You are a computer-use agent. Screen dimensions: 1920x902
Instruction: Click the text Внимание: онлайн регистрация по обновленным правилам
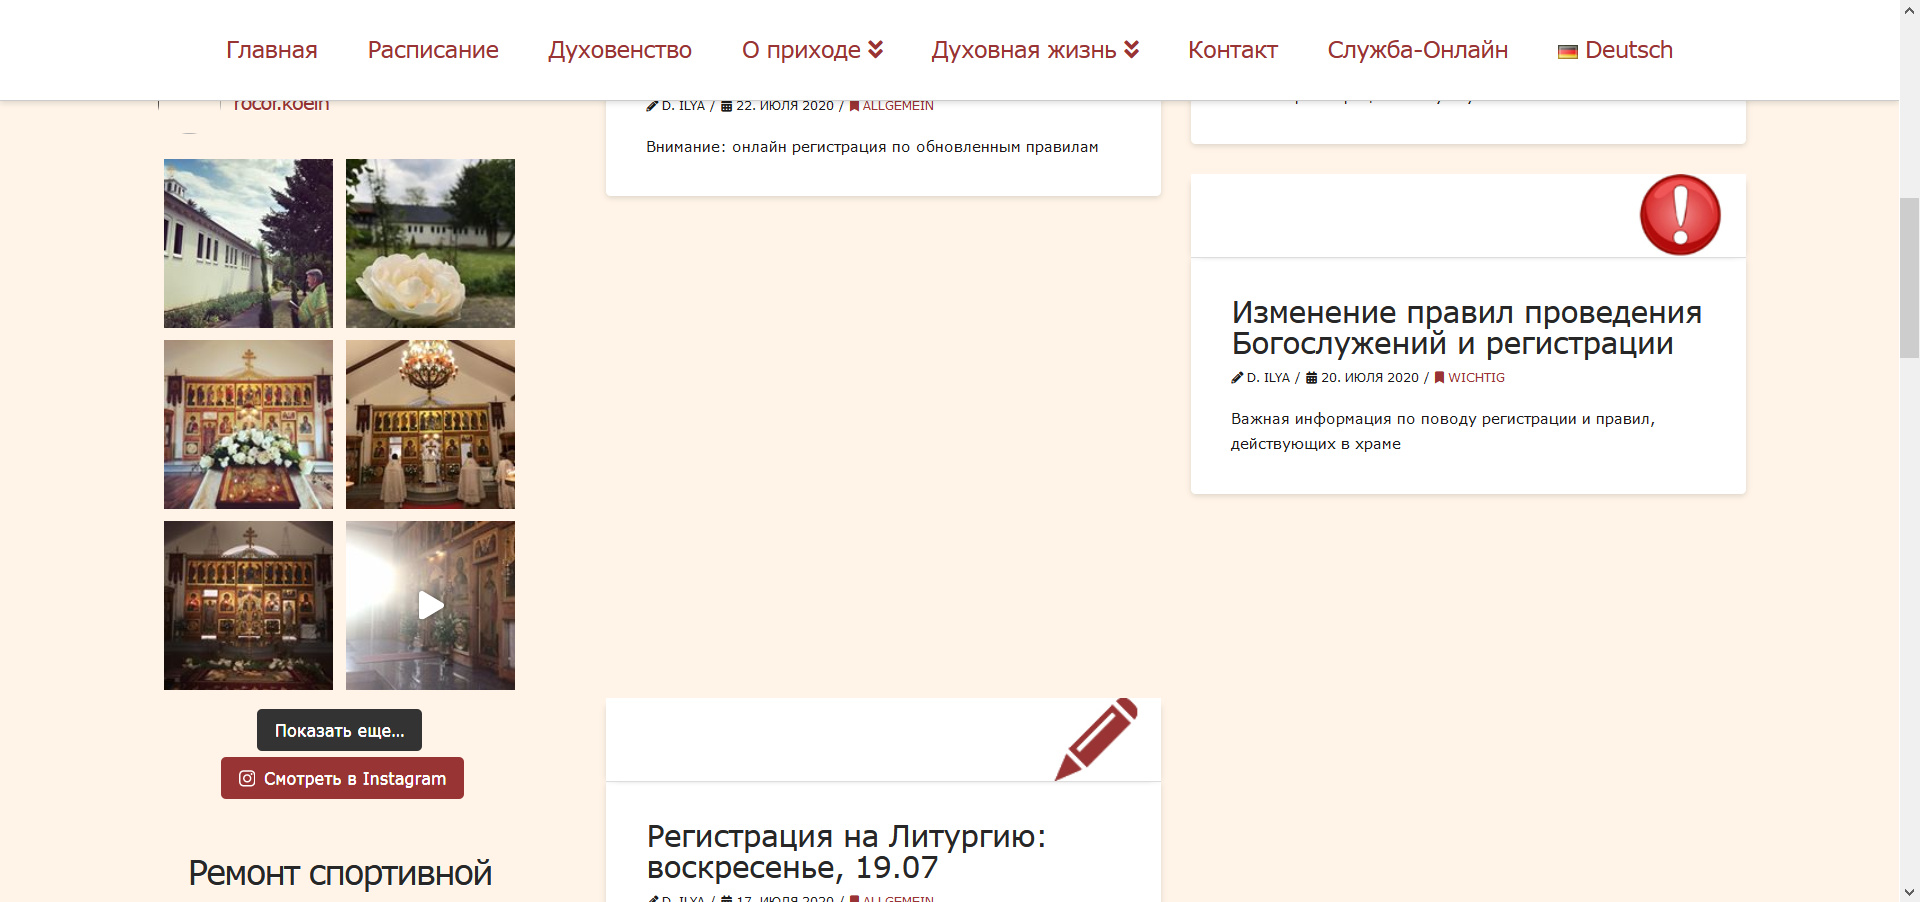872,147
